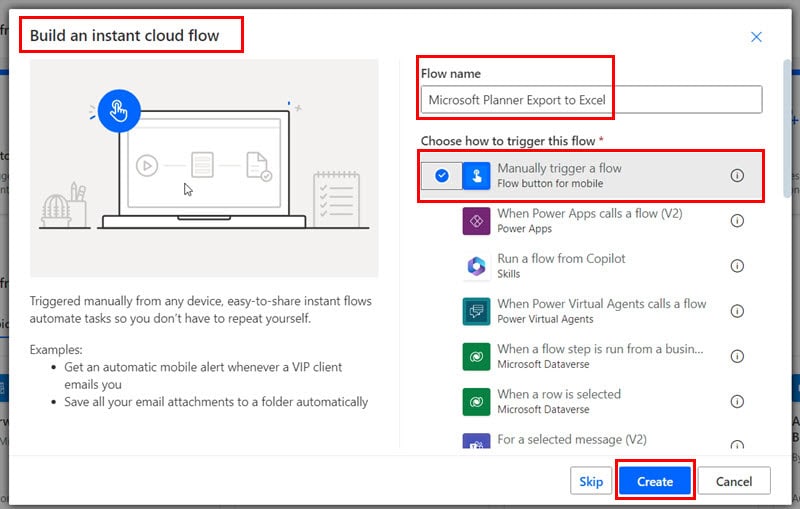Click the Skip button
Viewport: 800px width, 509px height.
(591, 481)
